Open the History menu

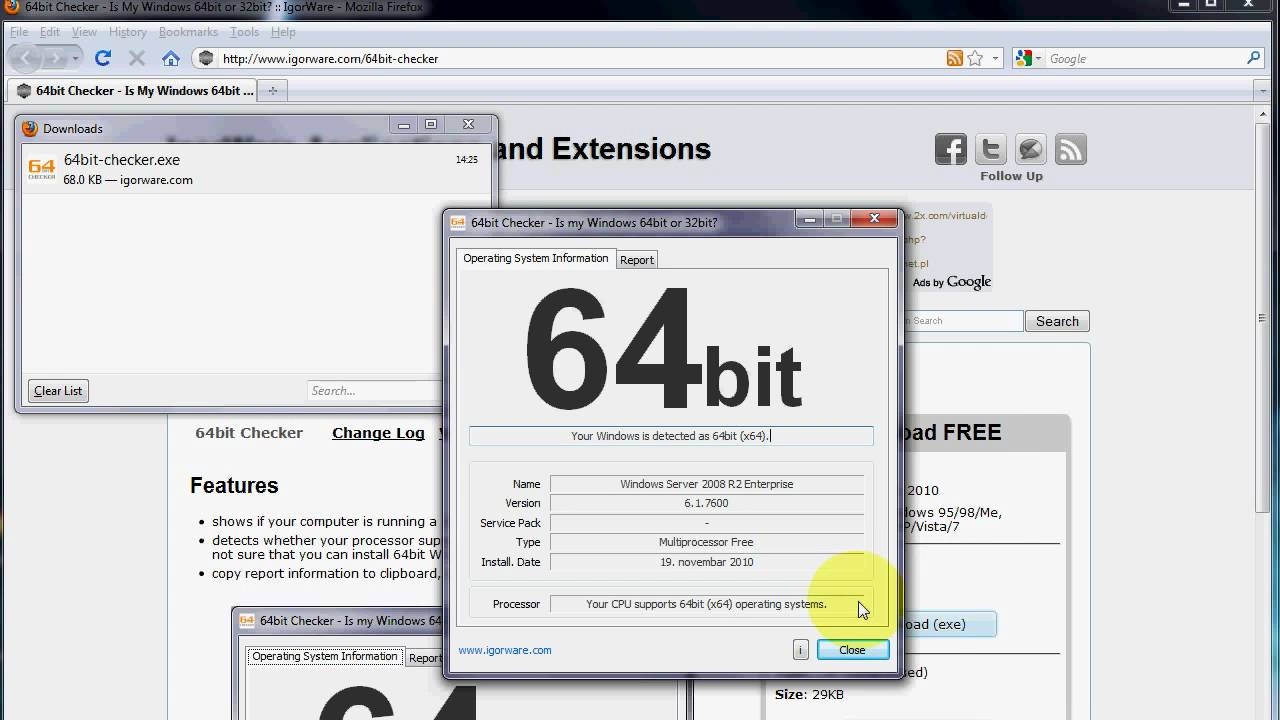click(128, 32)
